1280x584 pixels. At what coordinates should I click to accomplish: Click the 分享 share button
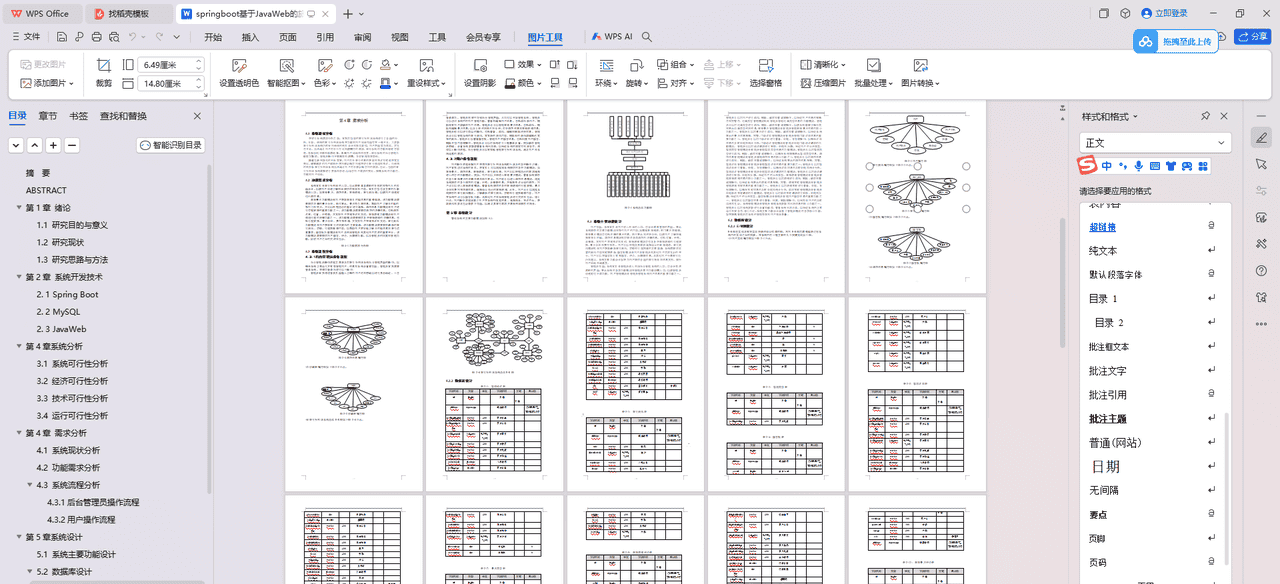1251,36
